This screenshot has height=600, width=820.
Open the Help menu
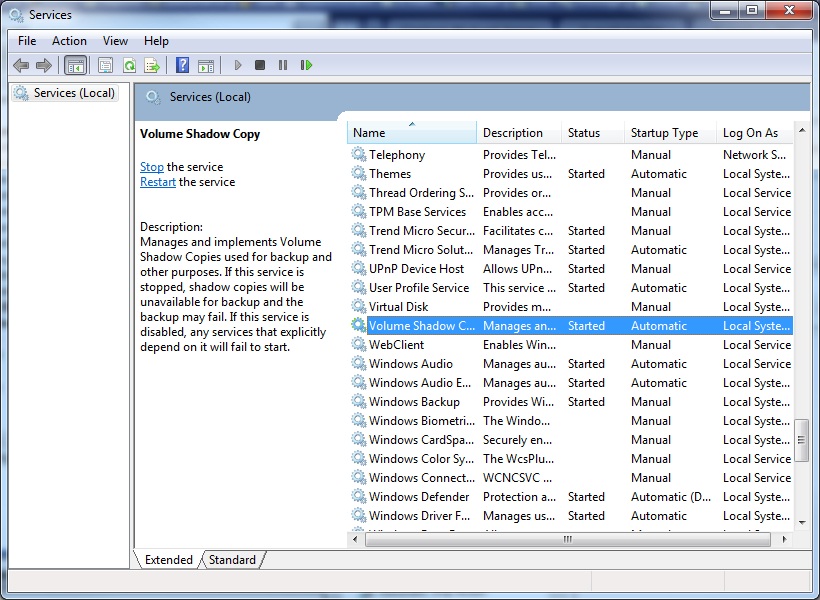[156, 41]
